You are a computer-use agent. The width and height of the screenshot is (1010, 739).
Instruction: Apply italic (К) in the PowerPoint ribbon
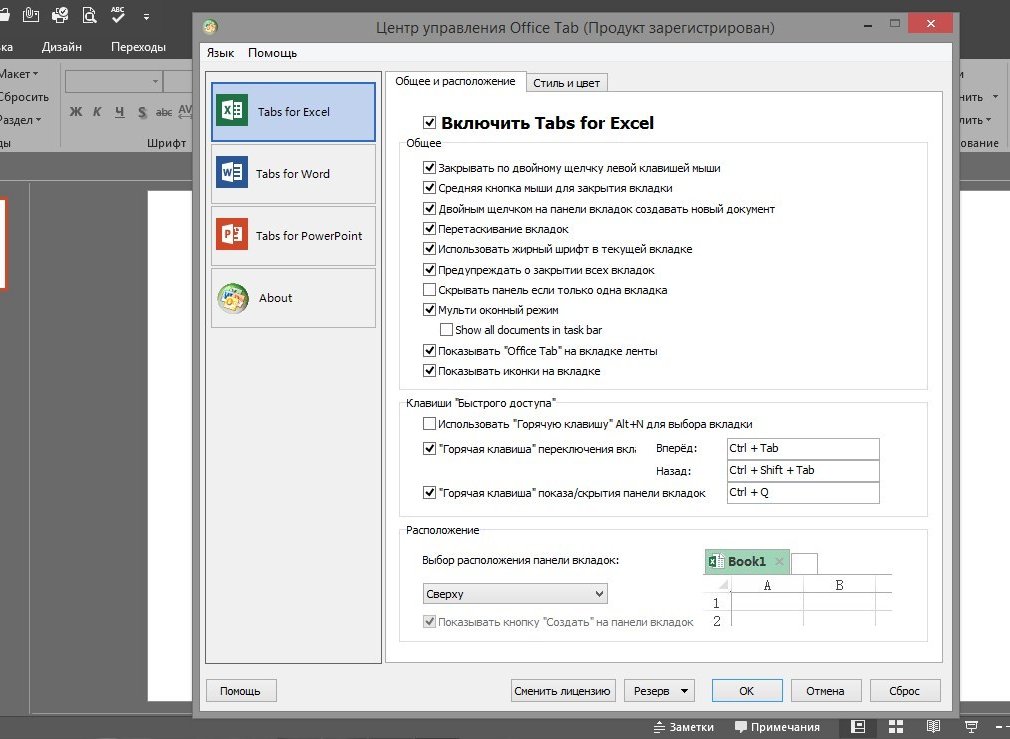[x=97, y=111]
